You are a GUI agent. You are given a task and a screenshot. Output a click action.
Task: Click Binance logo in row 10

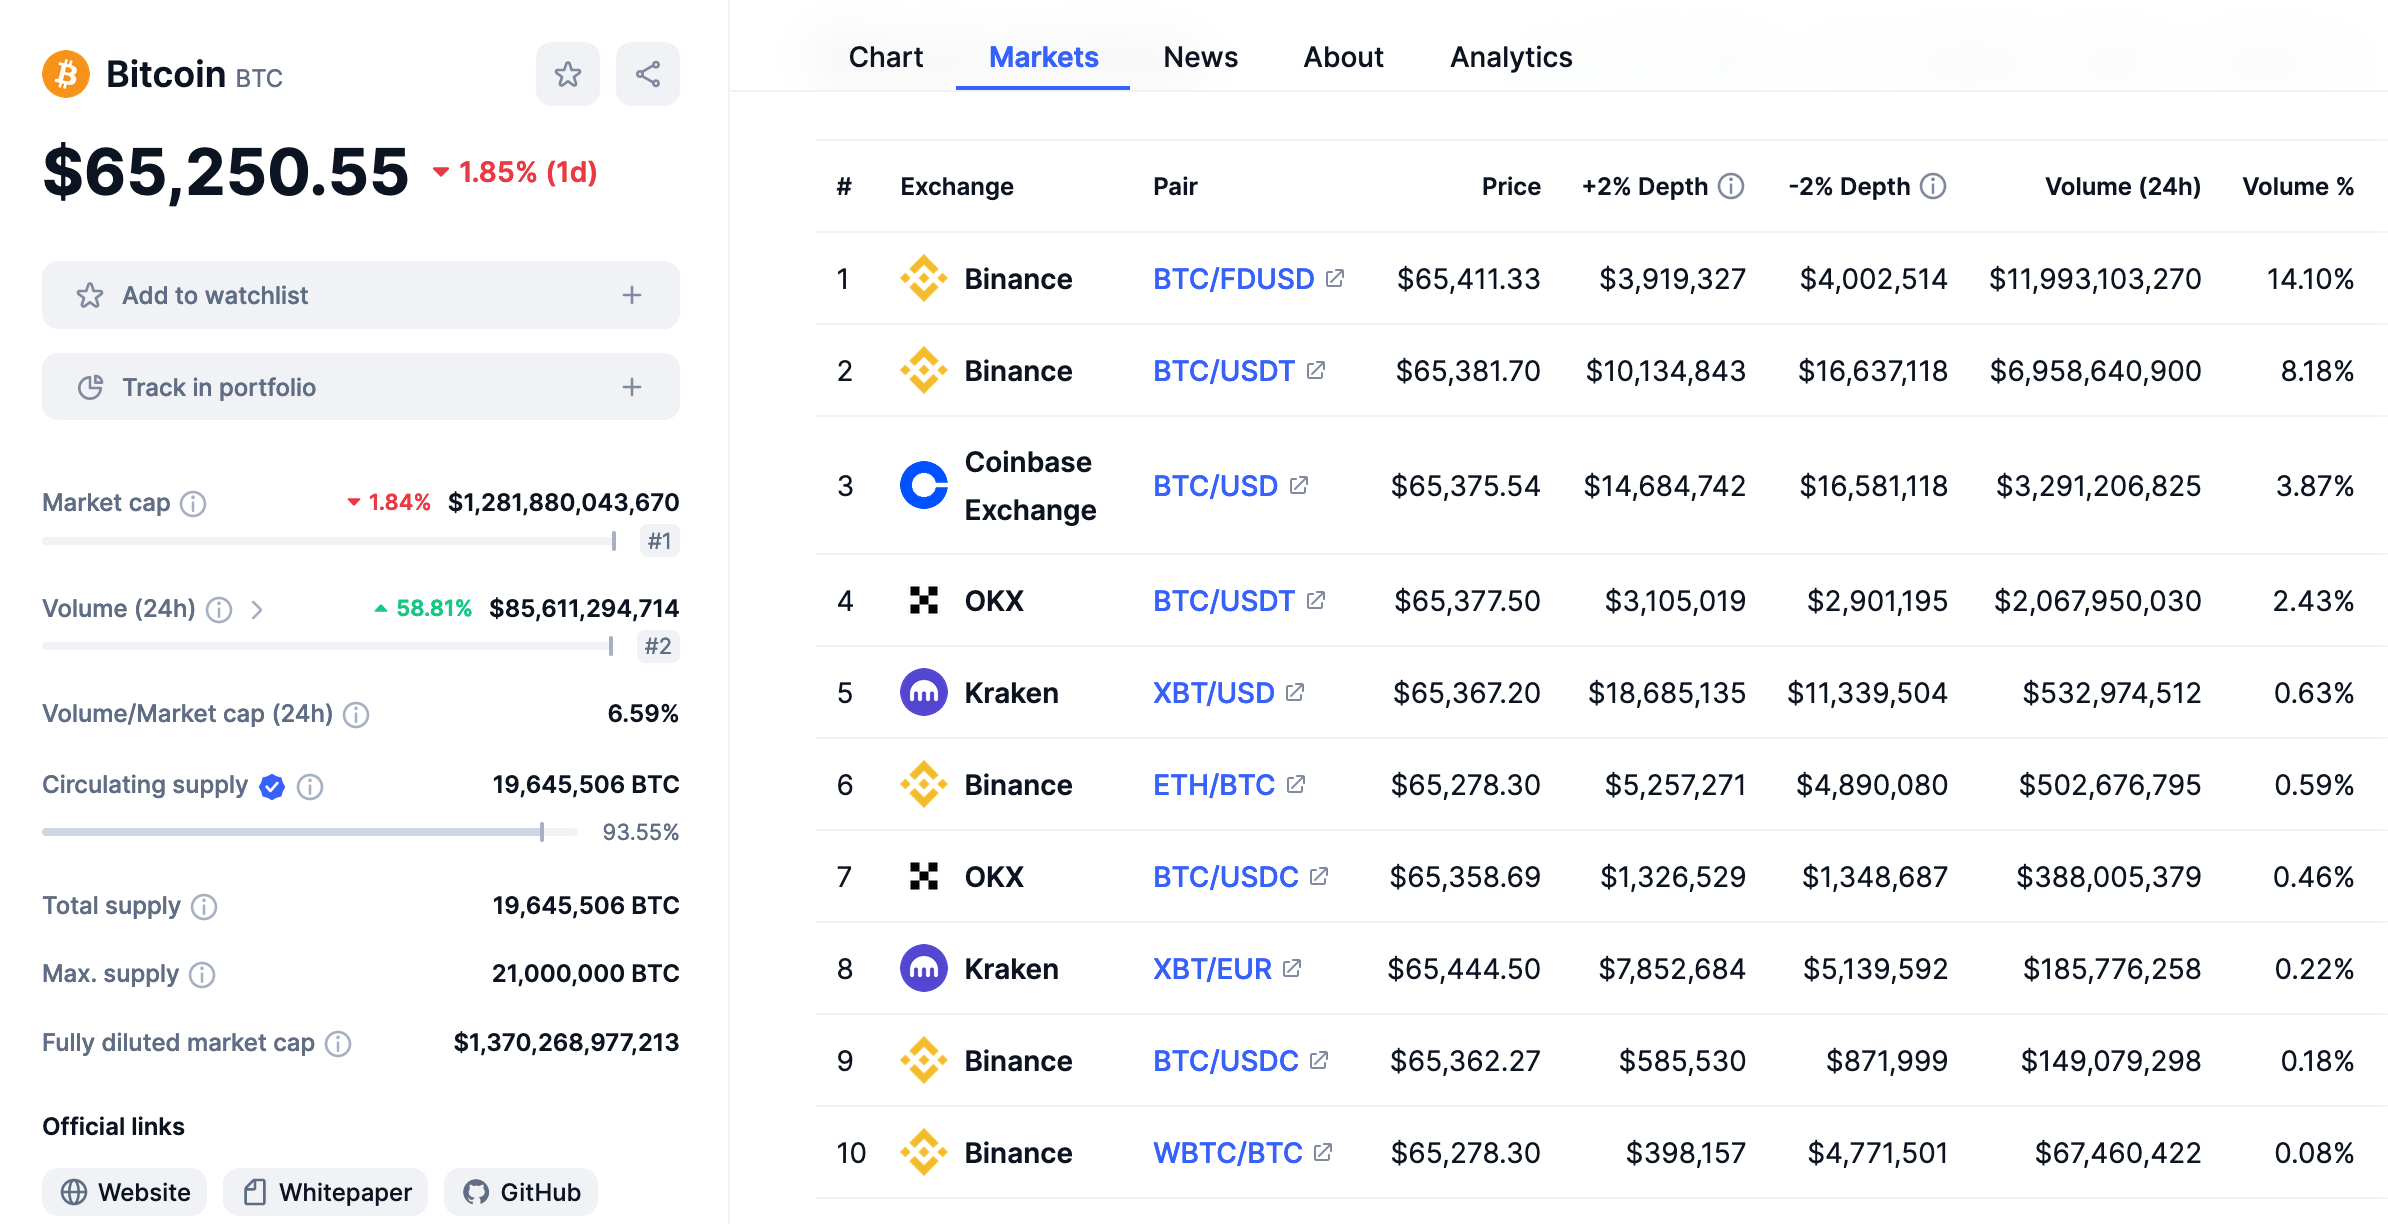pyautogui.click(x=924, y=1152)
